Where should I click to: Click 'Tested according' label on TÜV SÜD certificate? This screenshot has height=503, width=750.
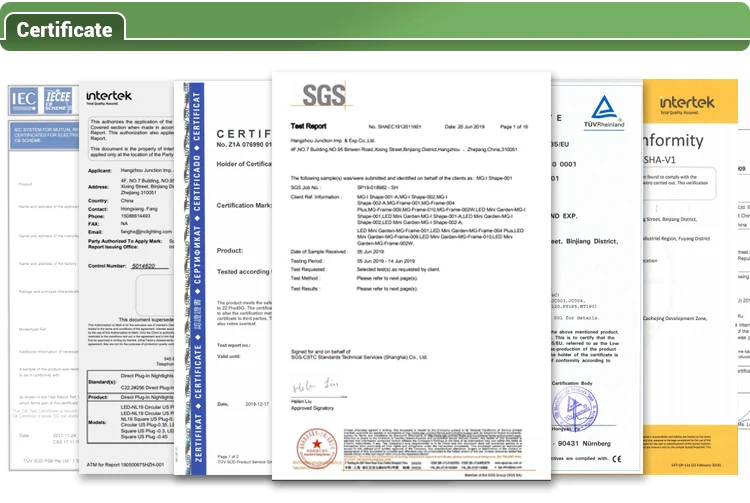pos(243,272)
